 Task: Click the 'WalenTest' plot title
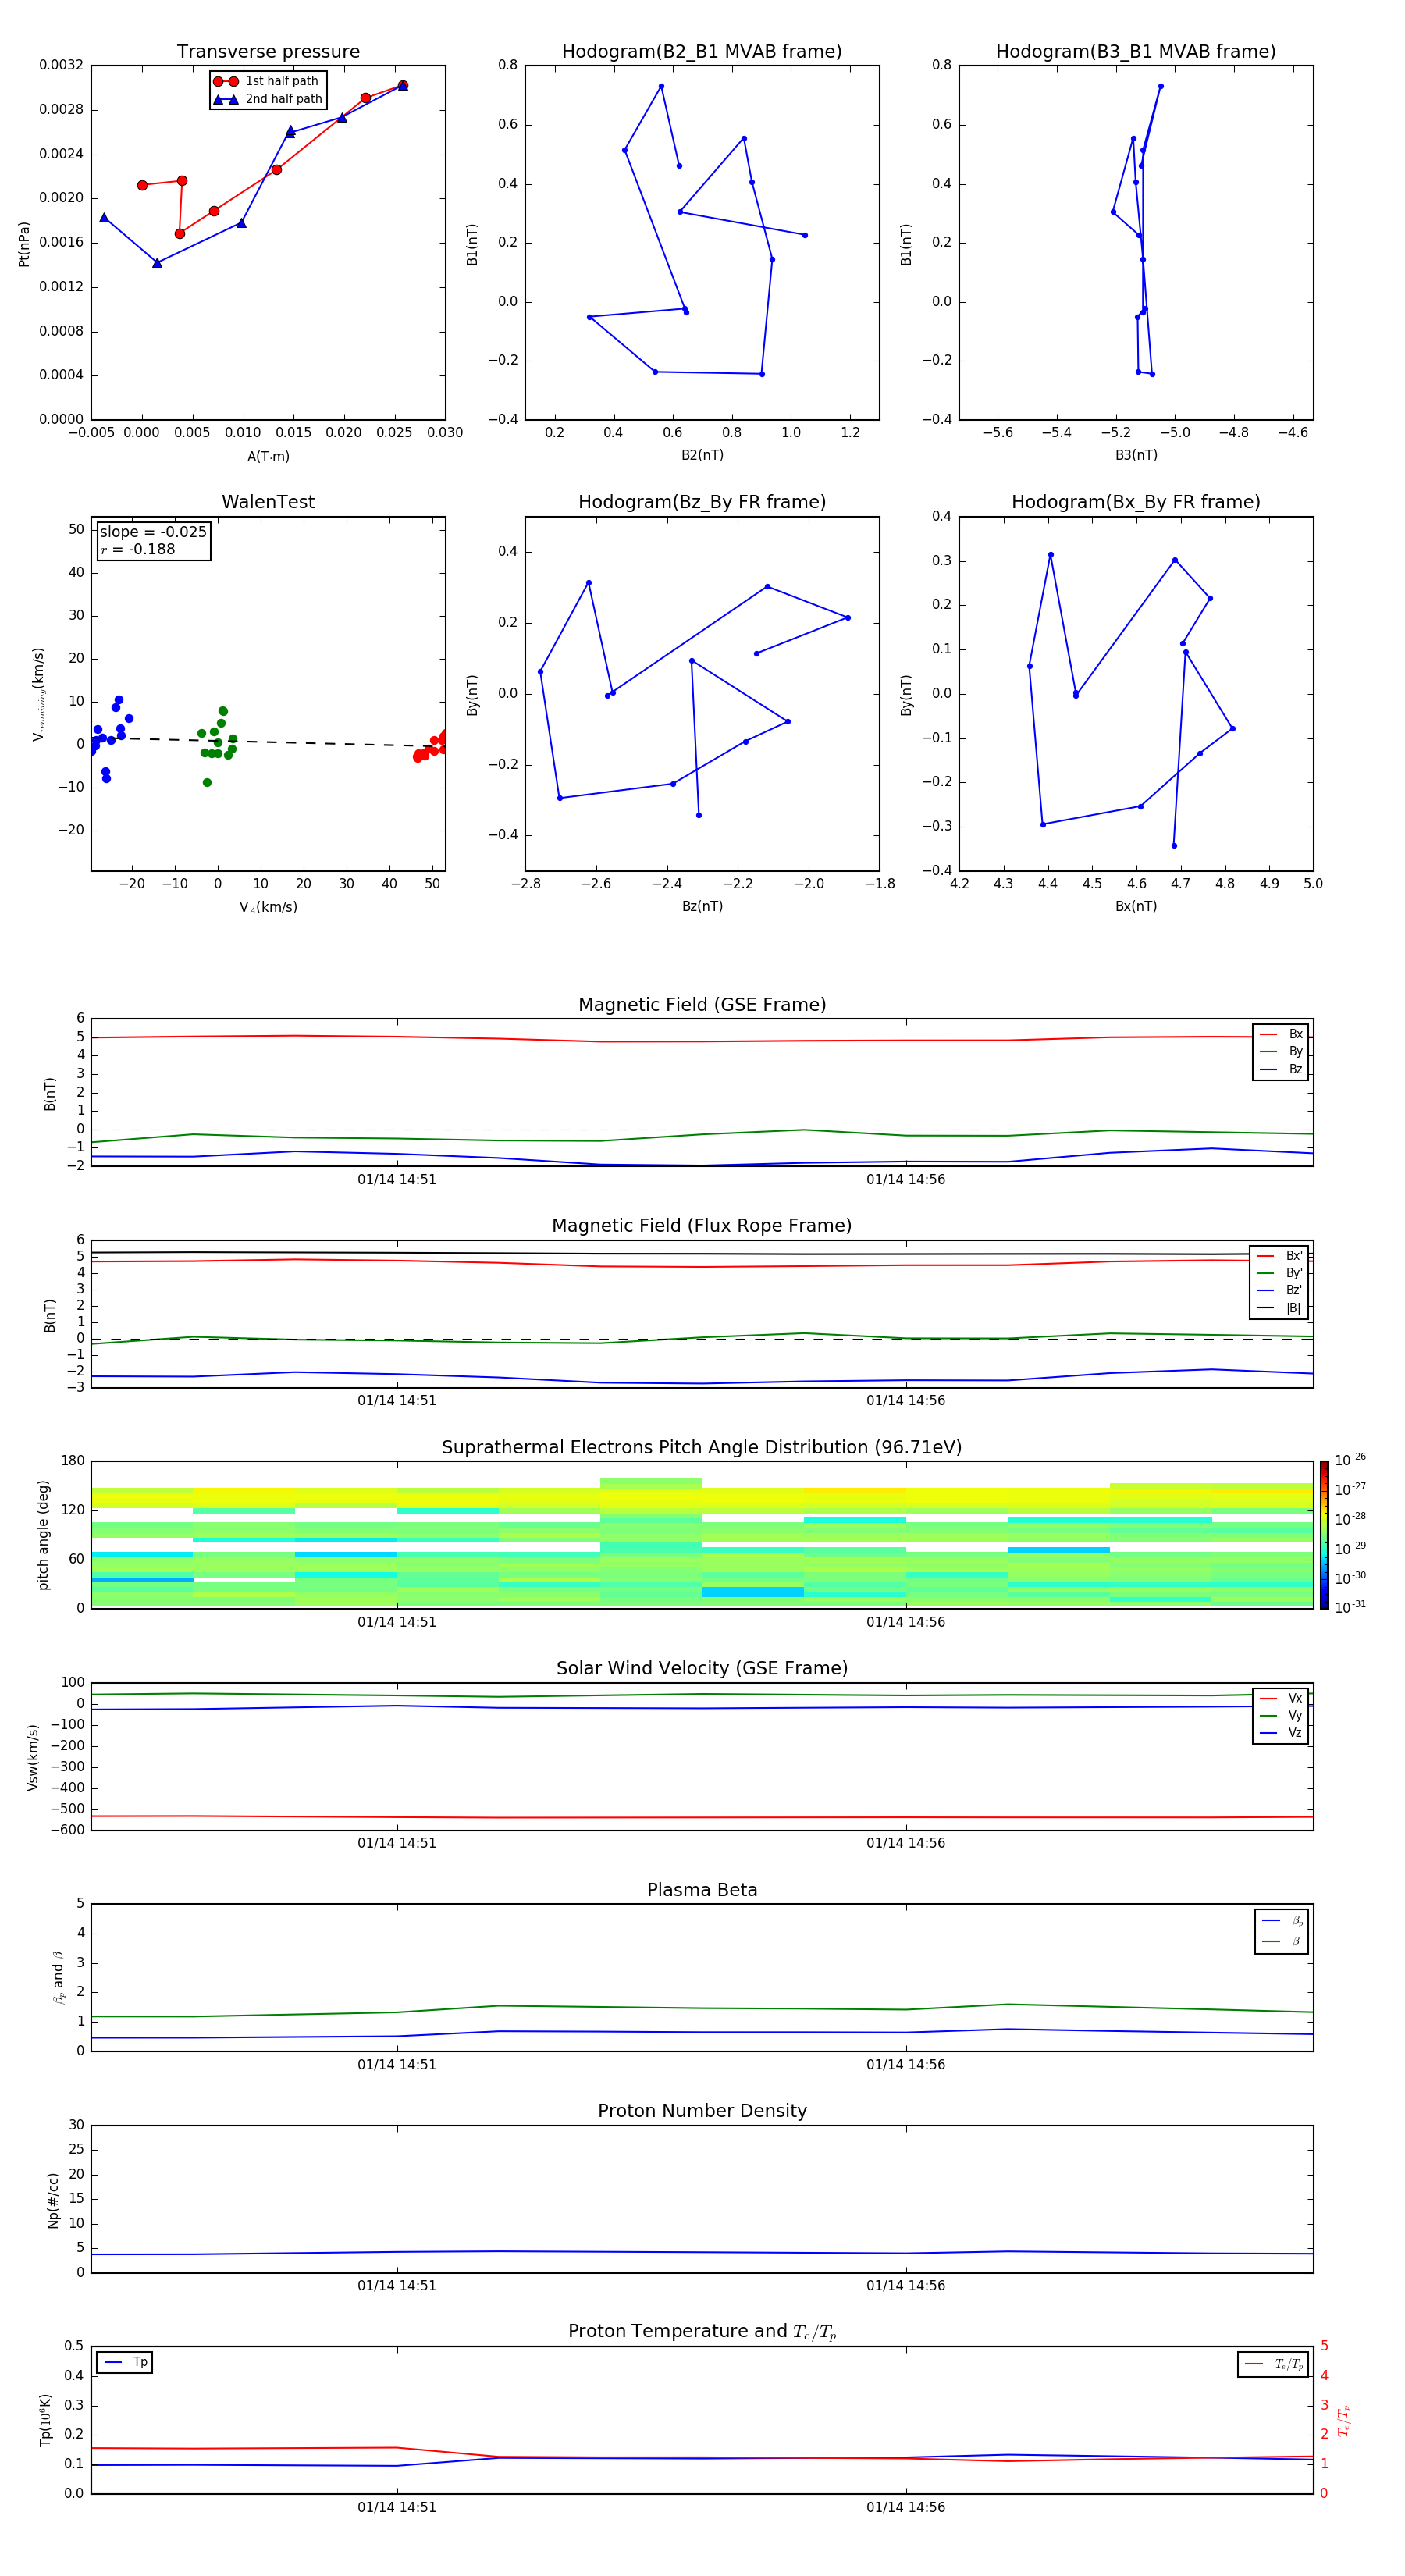tap(268, 502)
